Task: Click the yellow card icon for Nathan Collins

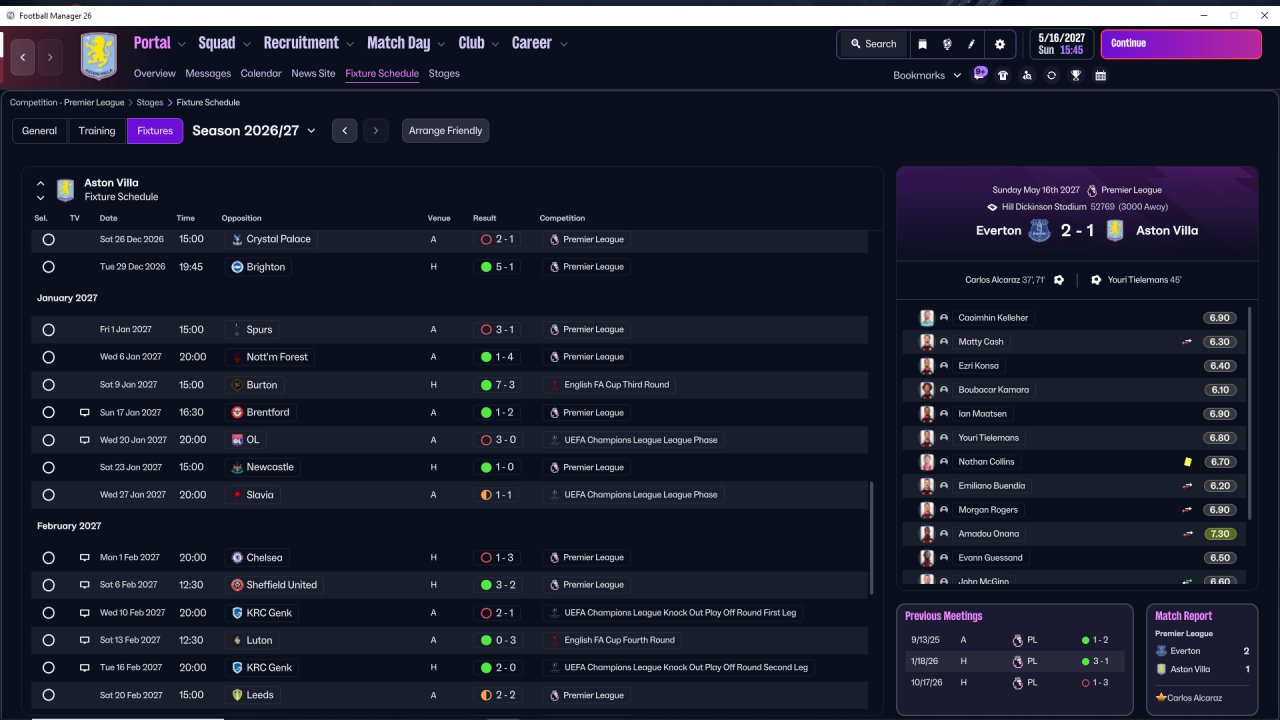Action: pyautogui.click(x=1187, y=462)
